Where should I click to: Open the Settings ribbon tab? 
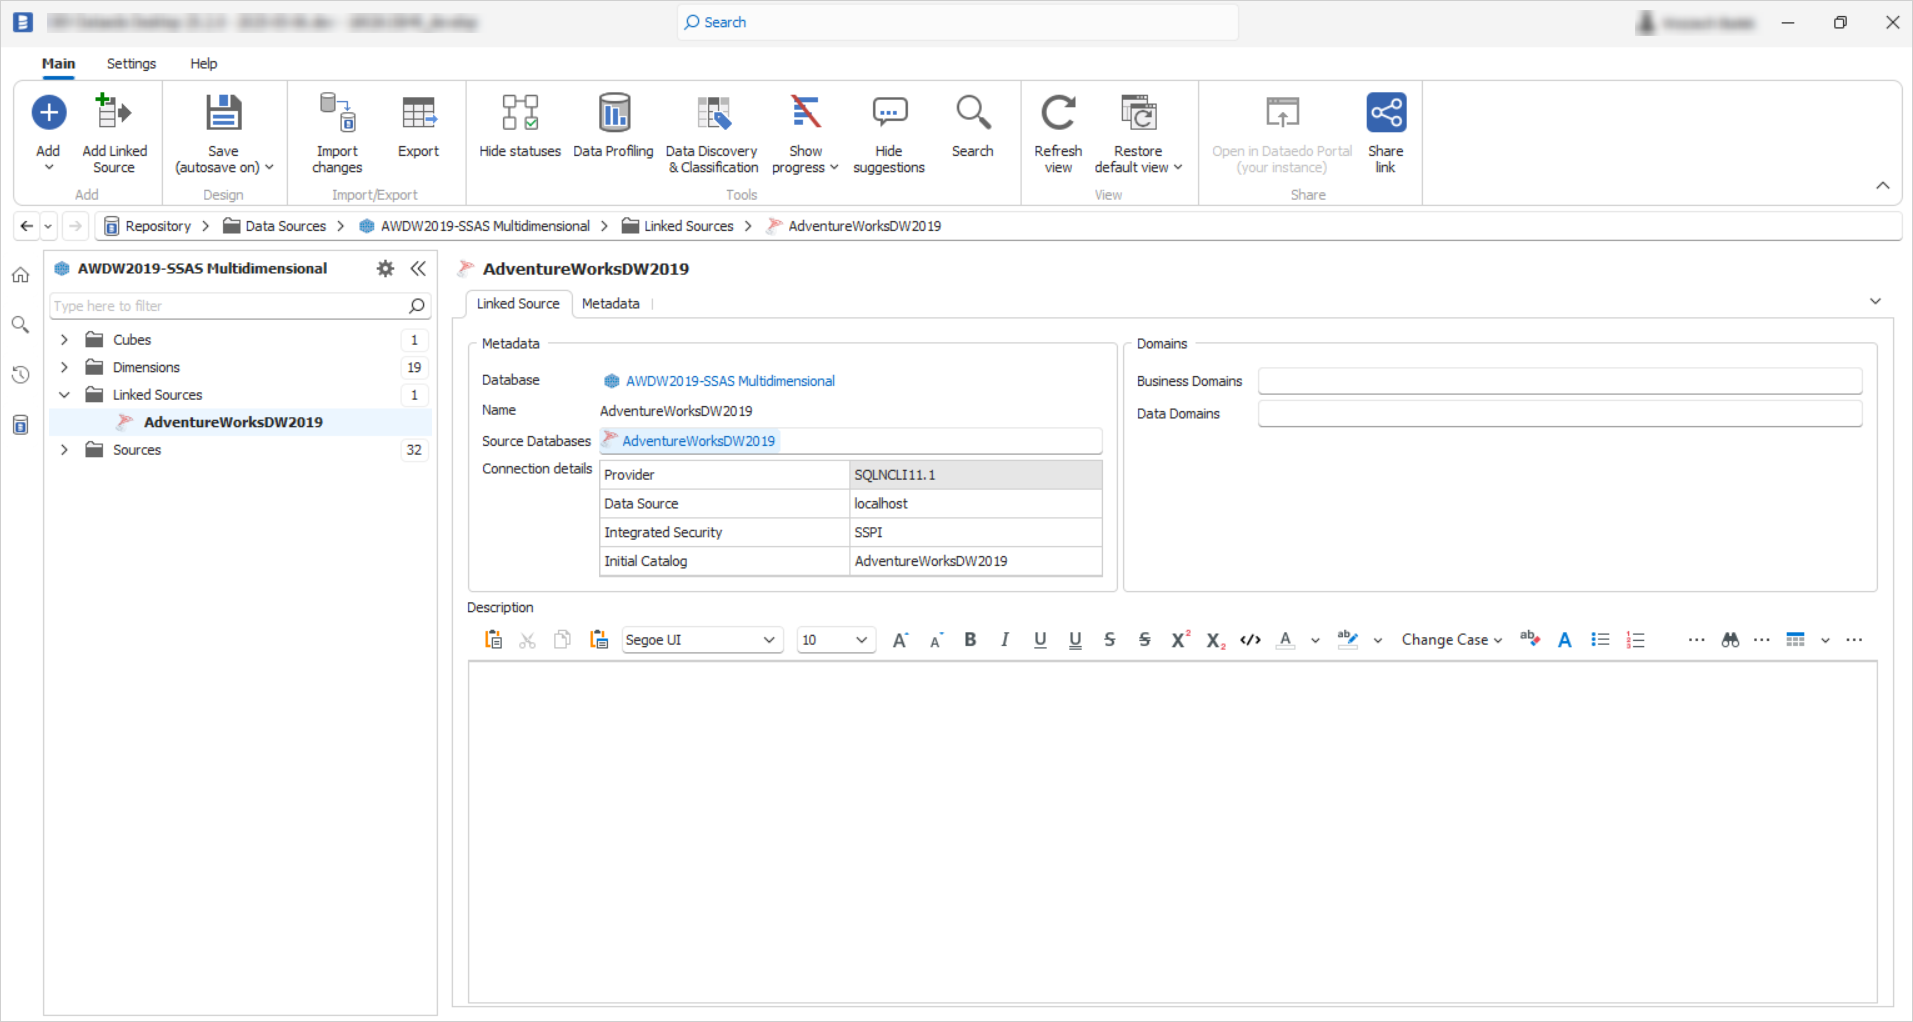[131, 63]
